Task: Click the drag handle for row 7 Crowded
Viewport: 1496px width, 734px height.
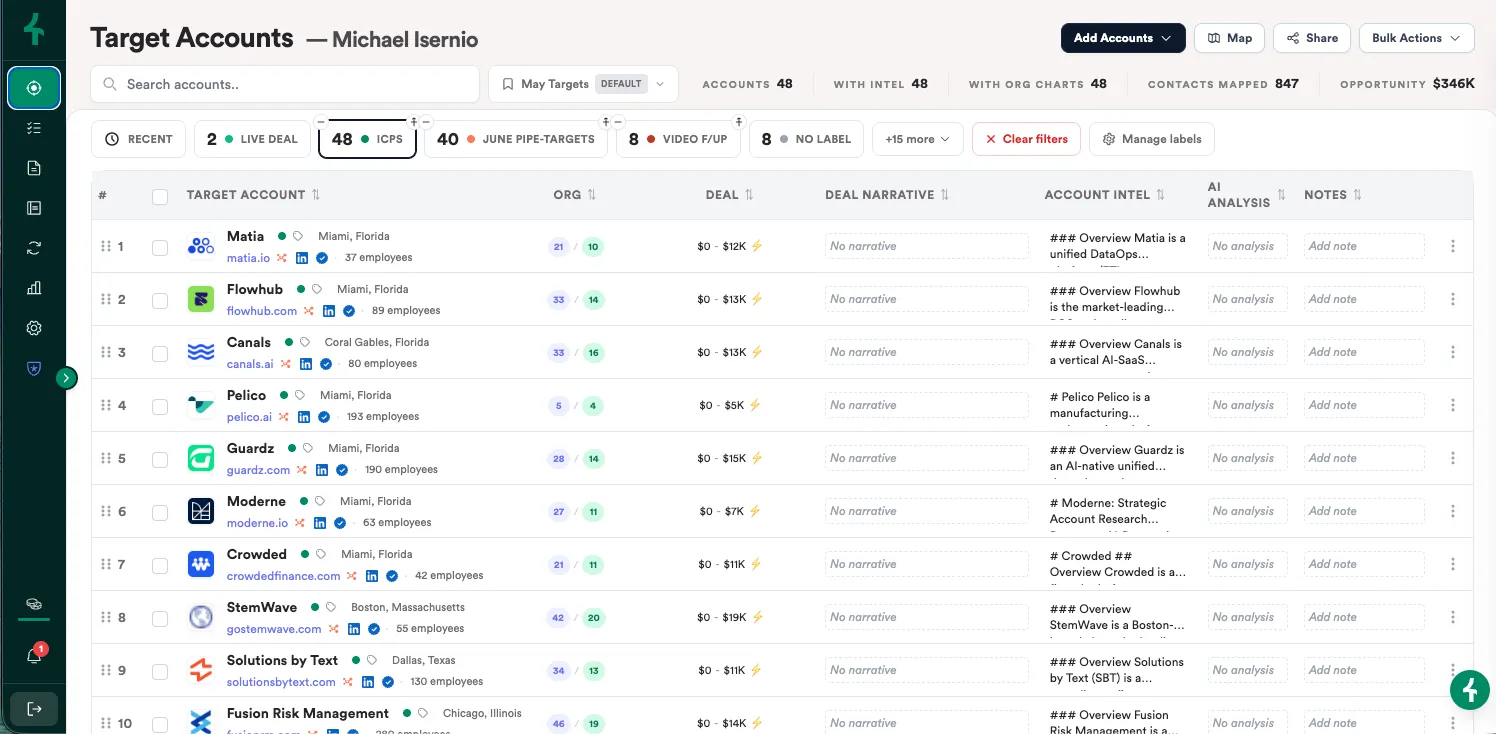Action: 105,564
